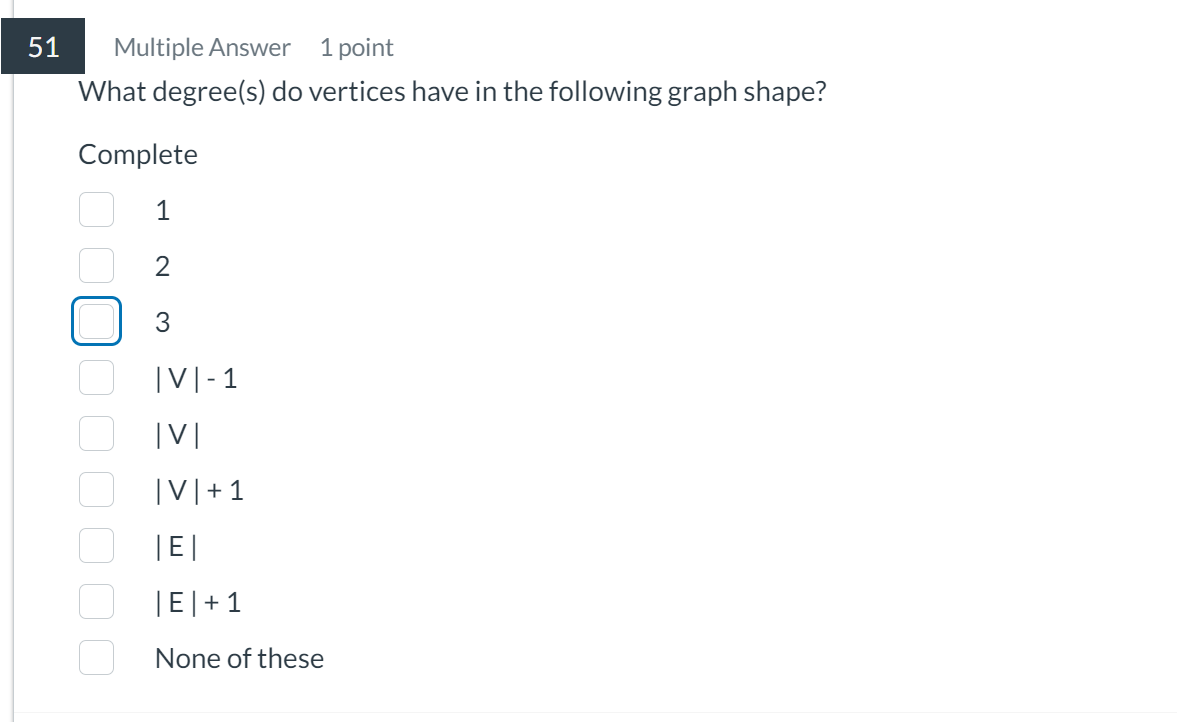Select the None of these checkbox

click(x=96, y=657)
